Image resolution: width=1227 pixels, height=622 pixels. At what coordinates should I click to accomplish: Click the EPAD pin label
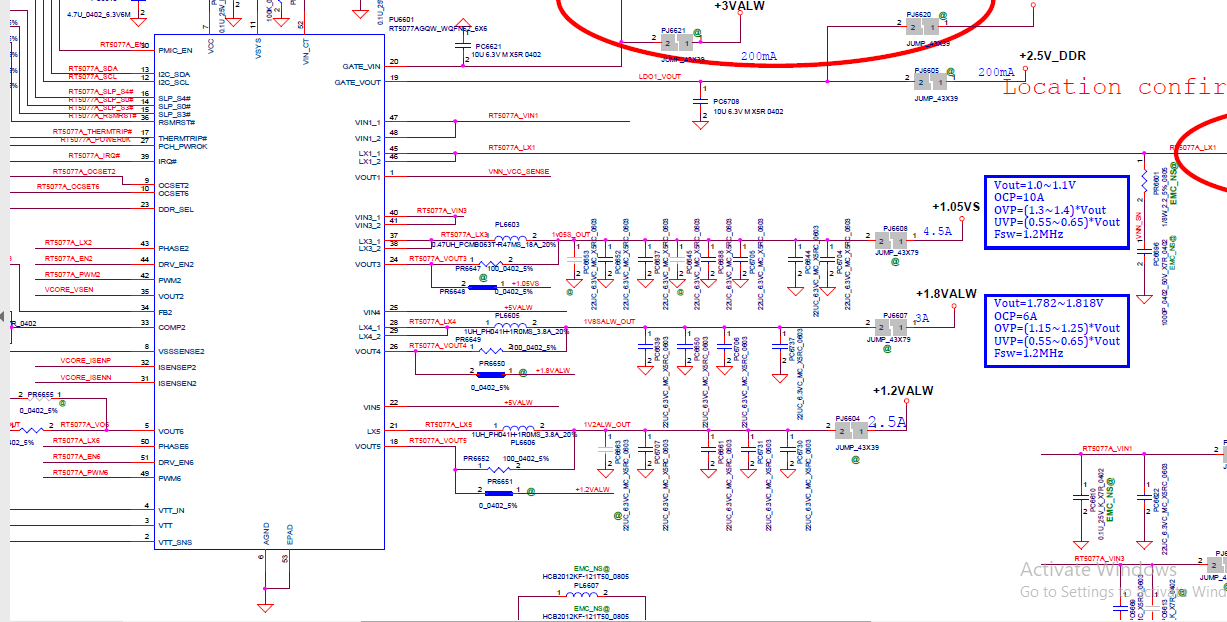[x=289, y=533]
